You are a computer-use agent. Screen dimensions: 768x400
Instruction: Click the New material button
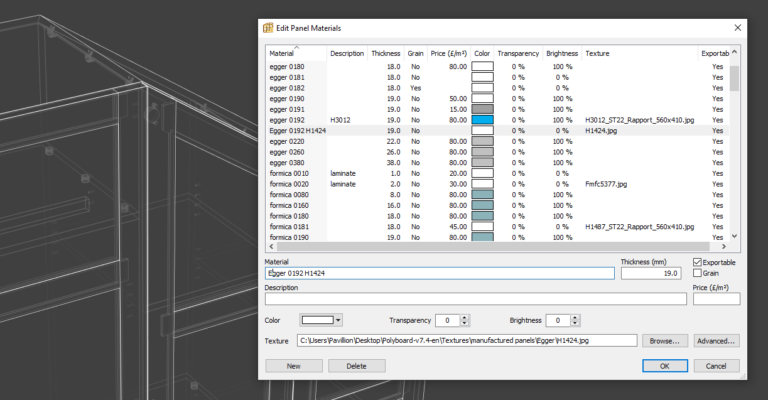click(x=294, y=366)
